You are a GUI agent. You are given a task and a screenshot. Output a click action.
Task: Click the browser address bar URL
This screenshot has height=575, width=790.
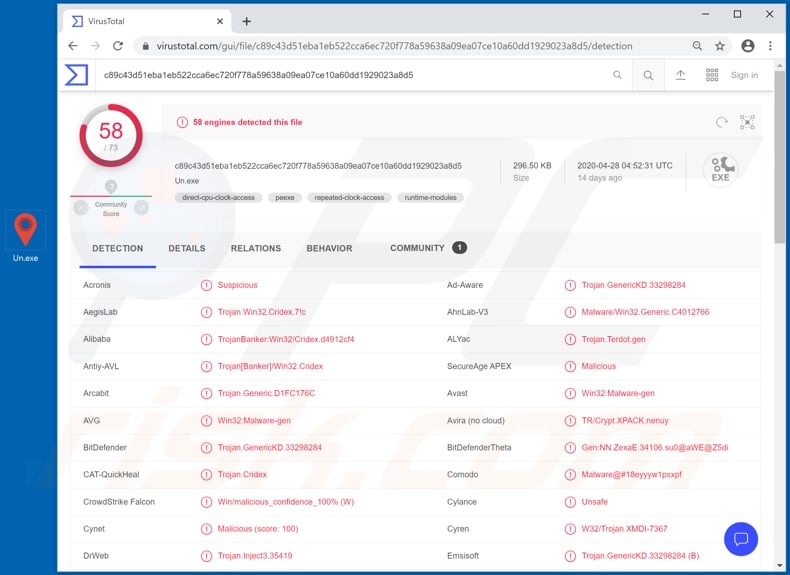[x=394, y=46]
